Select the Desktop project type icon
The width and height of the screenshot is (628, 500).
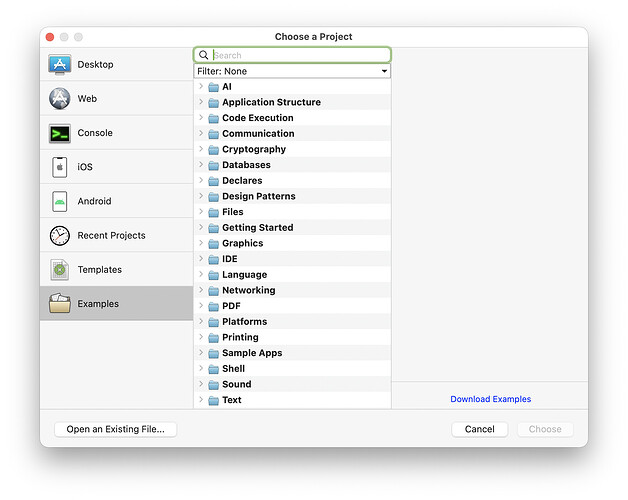pos(59,65)
